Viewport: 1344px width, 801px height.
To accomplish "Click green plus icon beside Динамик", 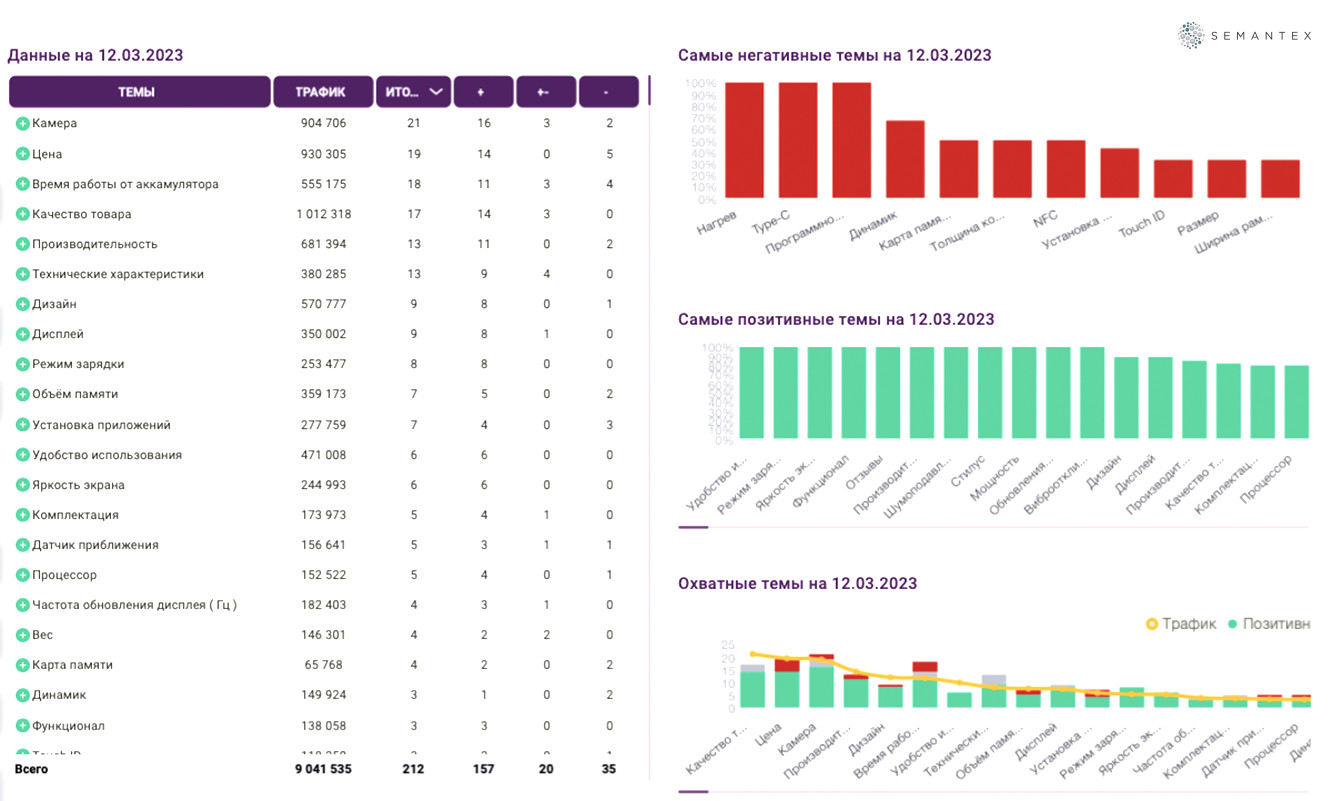I will point(22,695).
